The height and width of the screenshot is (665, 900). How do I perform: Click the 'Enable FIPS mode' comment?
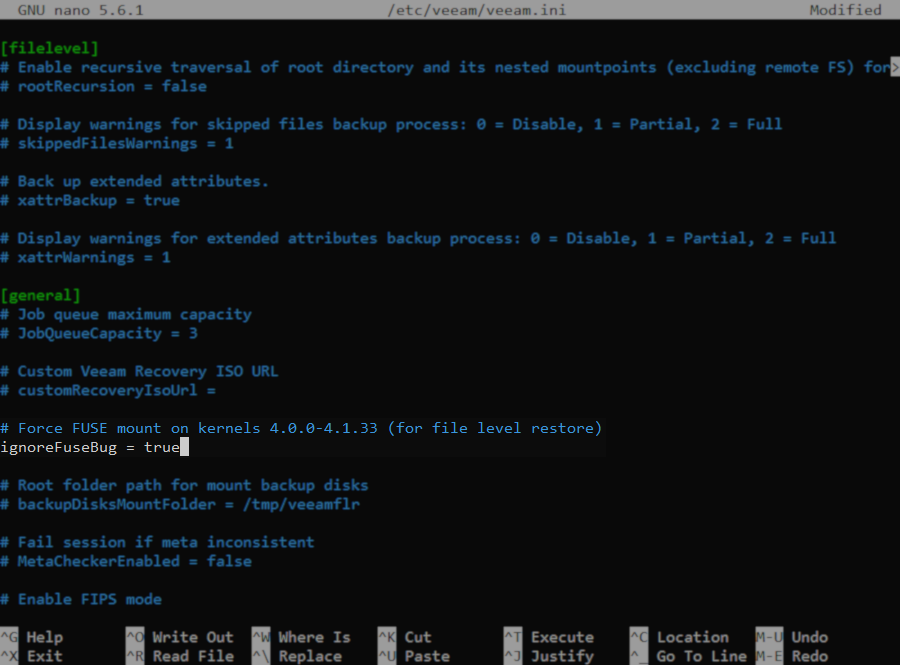pos(81,600)
